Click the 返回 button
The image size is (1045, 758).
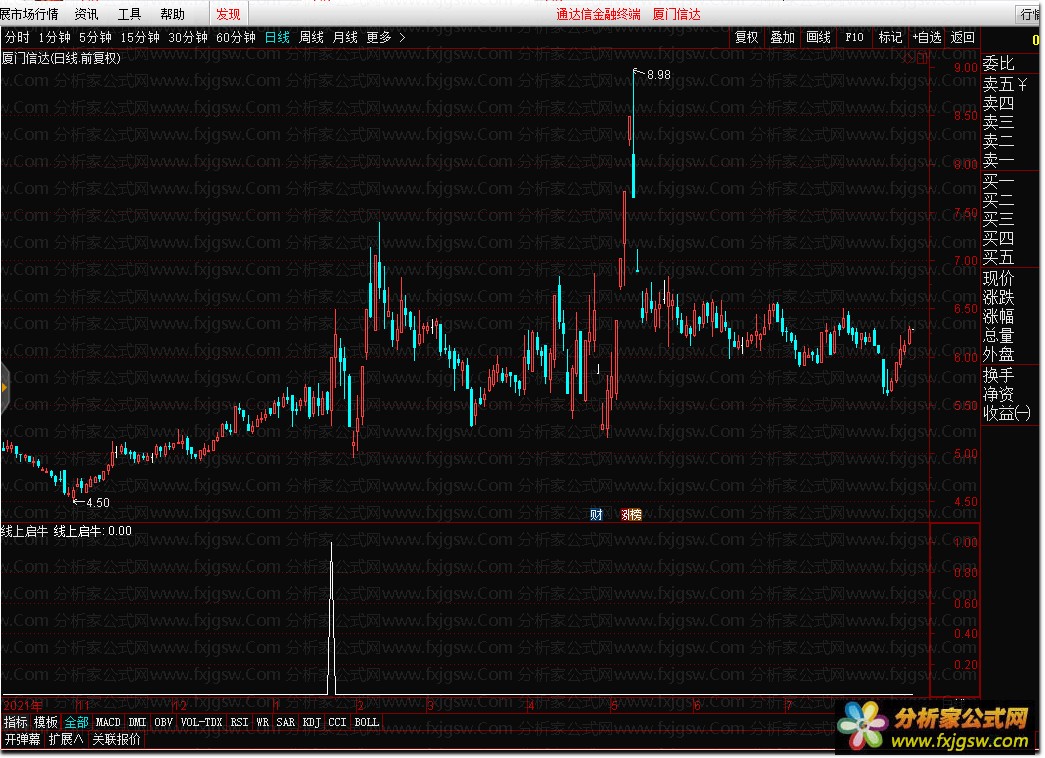pos(962,37)
